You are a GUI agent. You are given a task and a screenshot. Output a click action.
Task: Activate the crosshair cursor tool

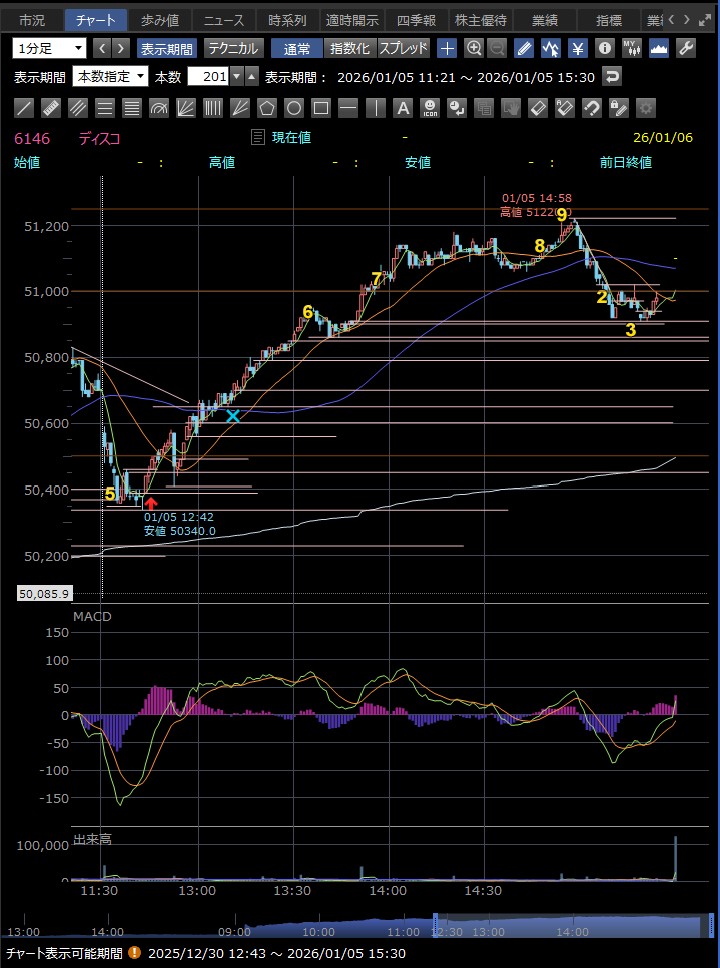point(447,48)
